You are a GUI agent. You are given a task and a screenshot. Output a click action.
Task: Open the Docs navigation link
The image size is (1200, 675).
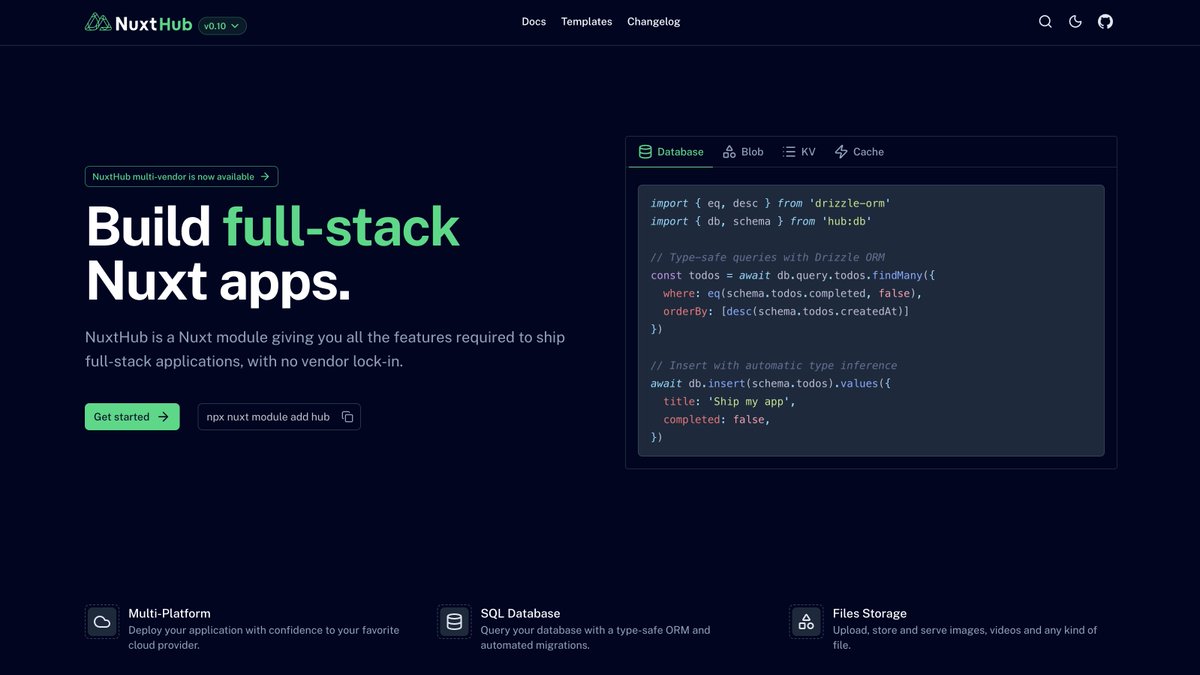click(x=534, y=22)
